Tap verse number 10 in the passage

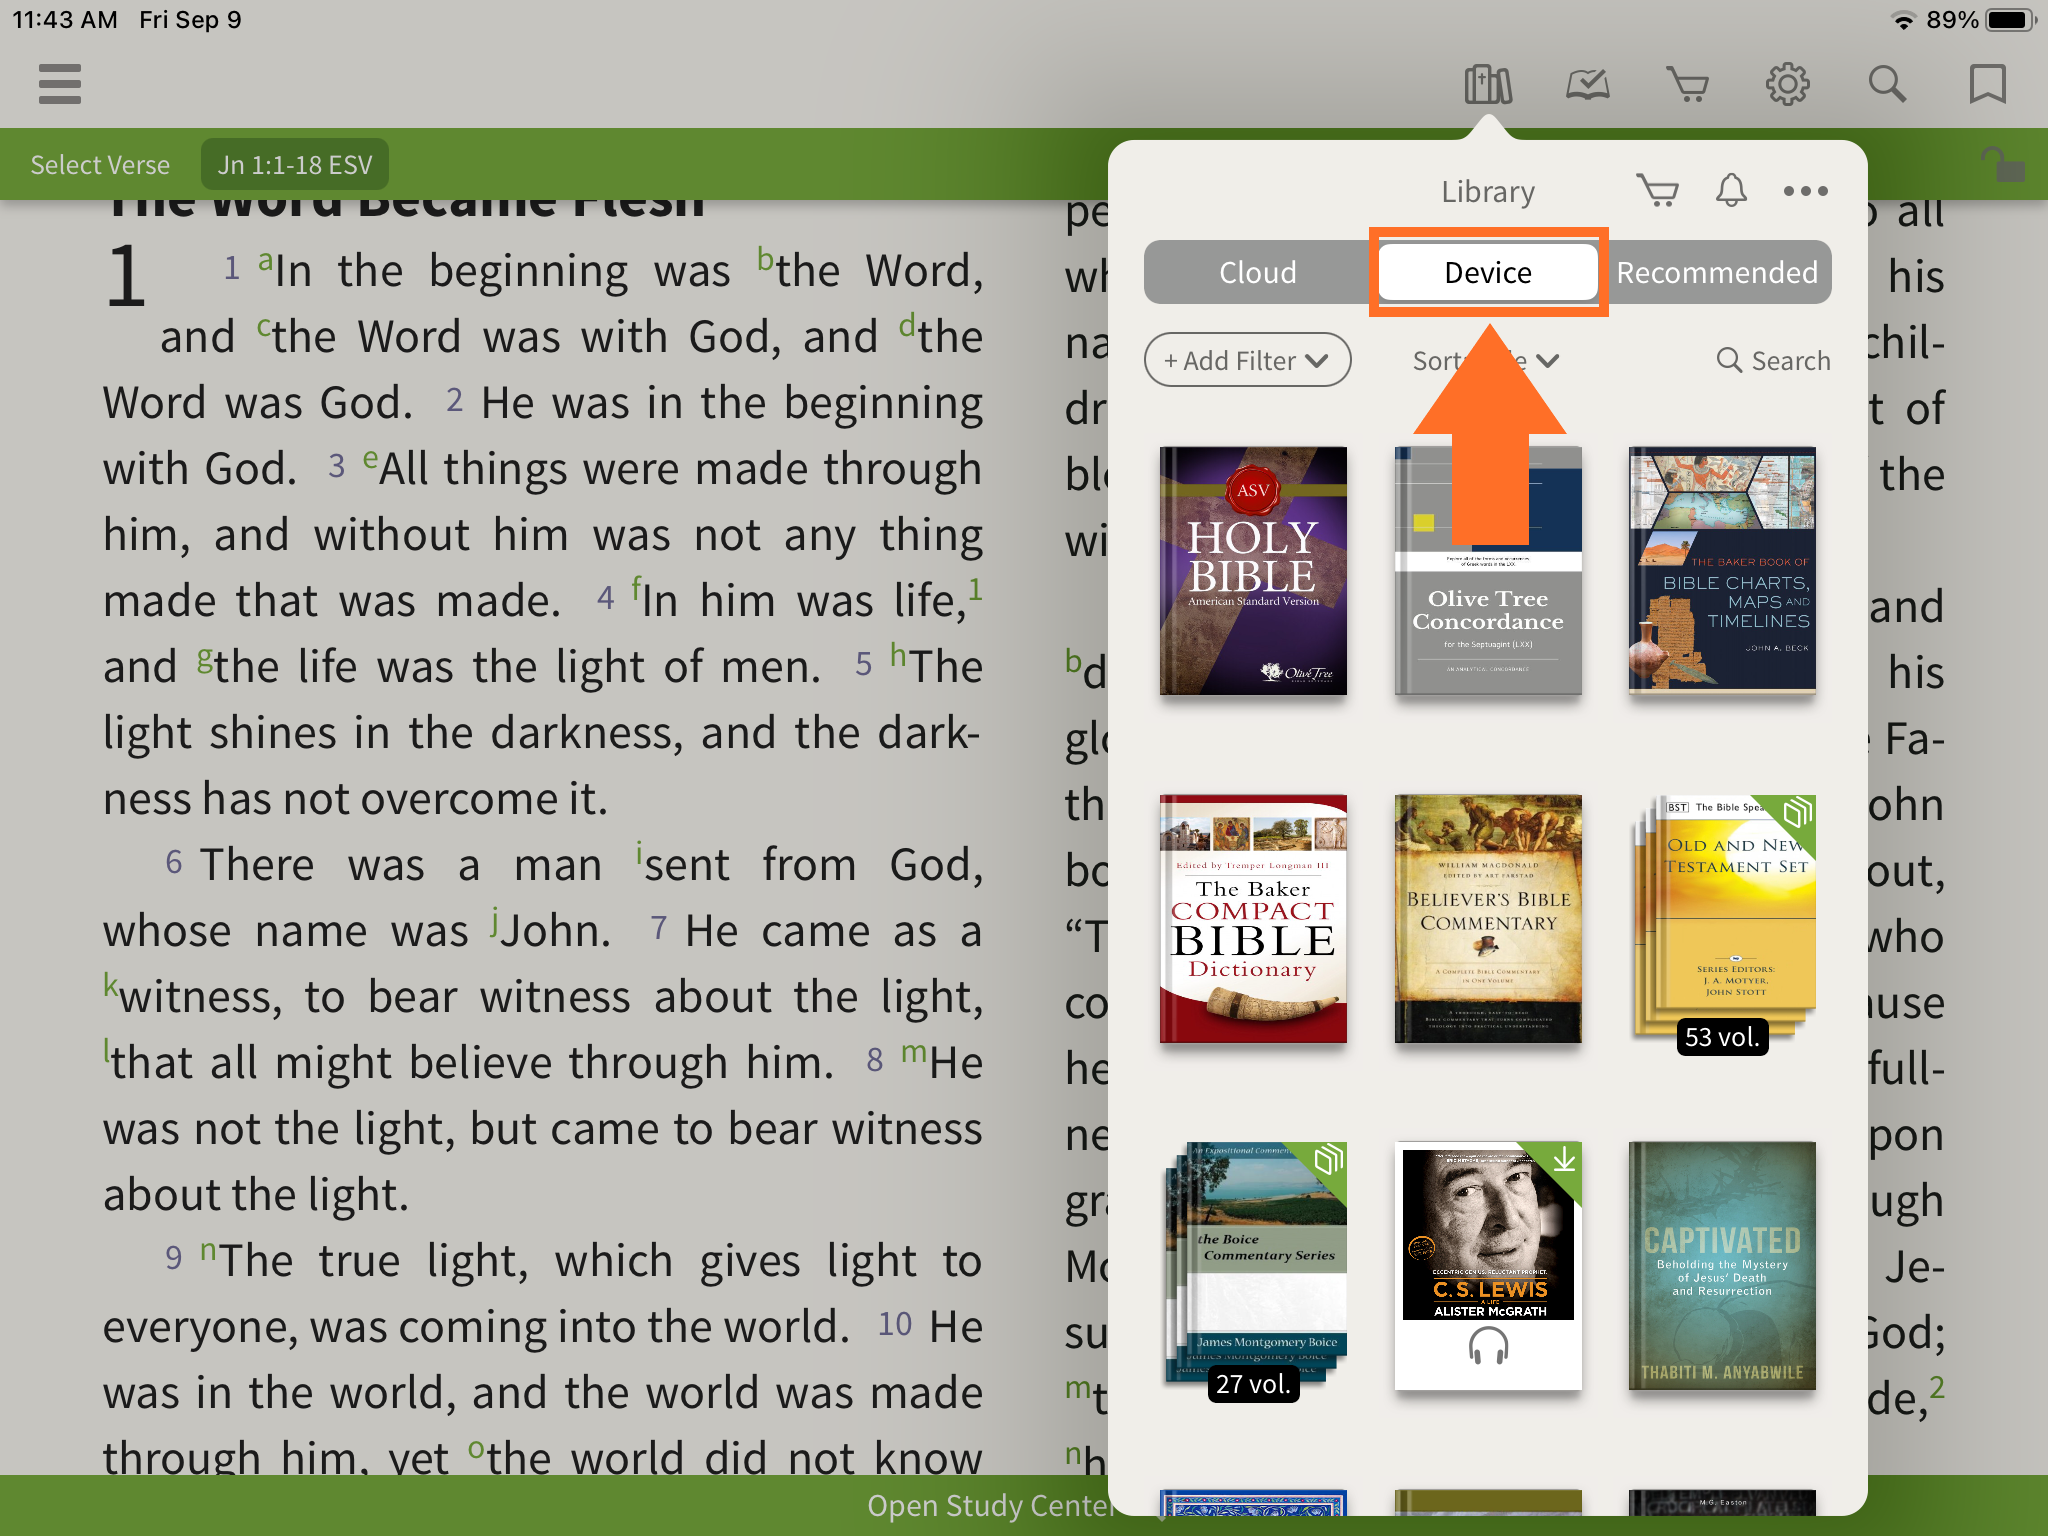click(895, 1324)
